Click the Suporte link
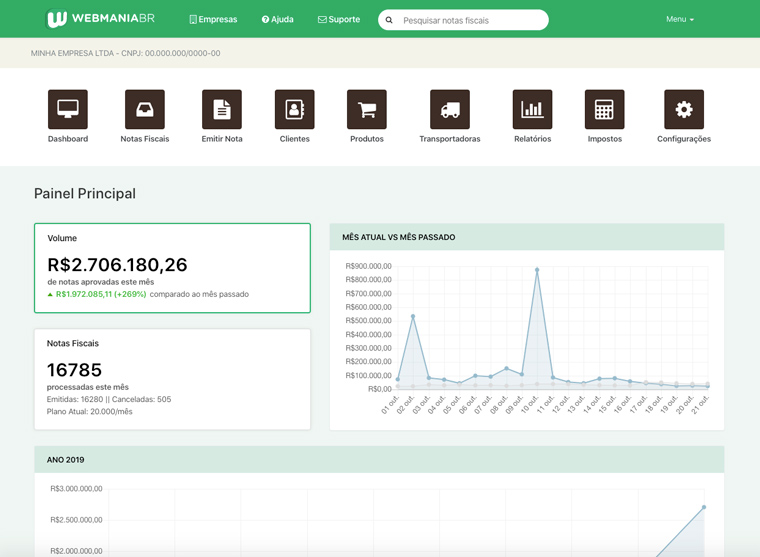 pyautogui.click(x=339, y=20)
